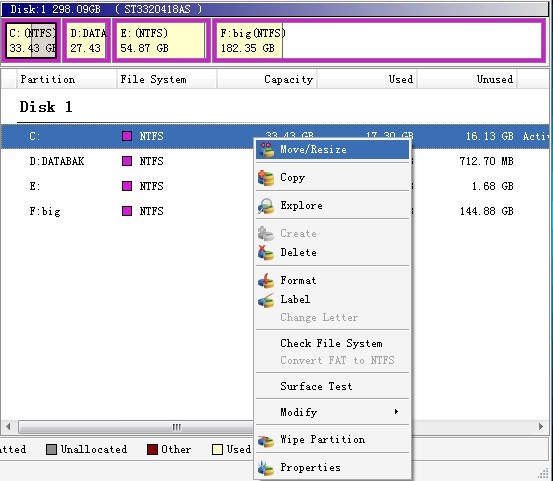The width and height of the screenshot is (553, 481).
Task: Click the Explore magnifier icon
Action: (266, 206)
